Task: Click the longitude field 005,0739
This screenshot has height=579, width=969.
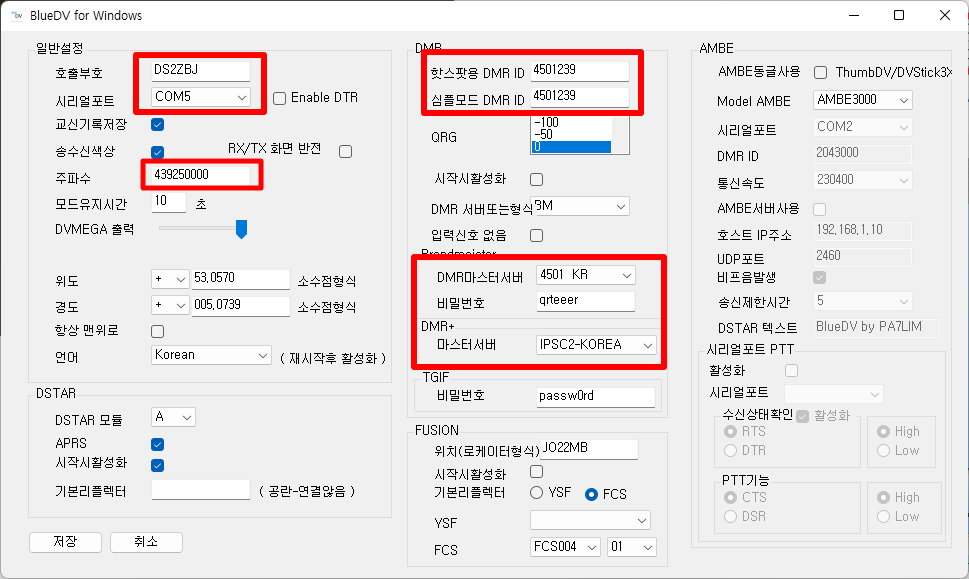Action: coord(240,306)
